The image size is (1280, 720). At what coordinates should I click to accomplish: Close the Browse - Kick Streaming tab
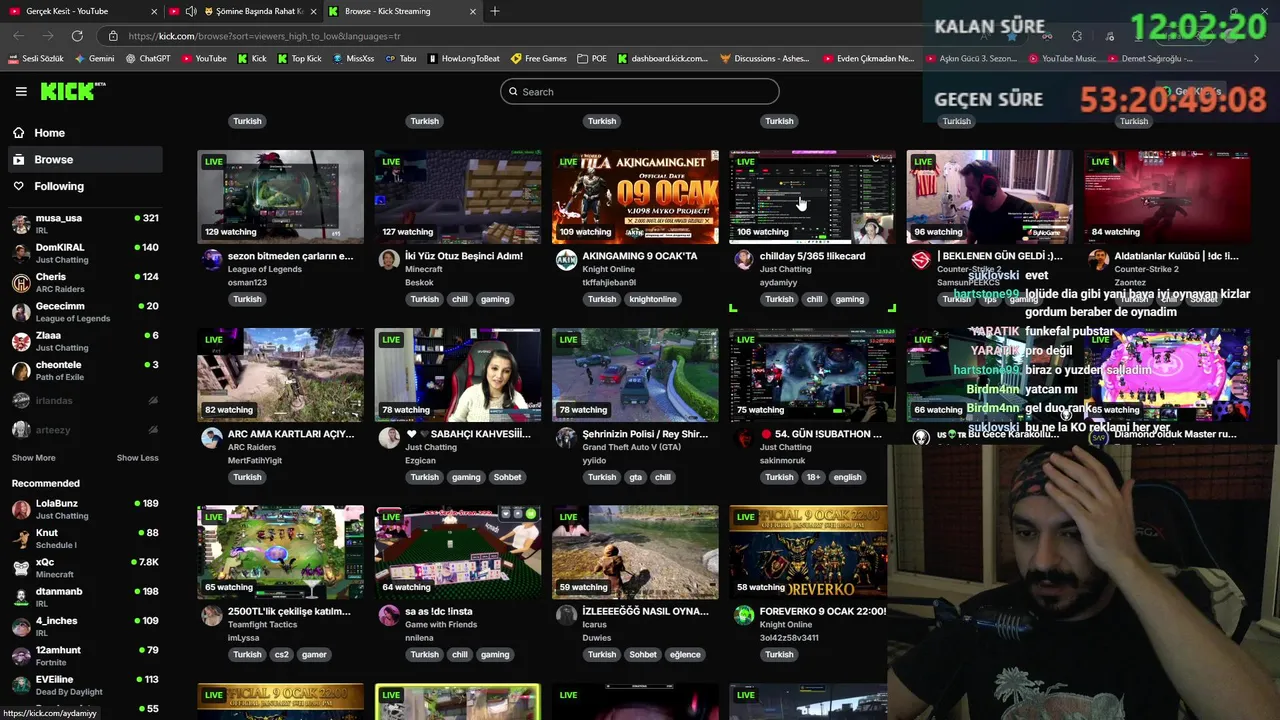coord(473,11)
